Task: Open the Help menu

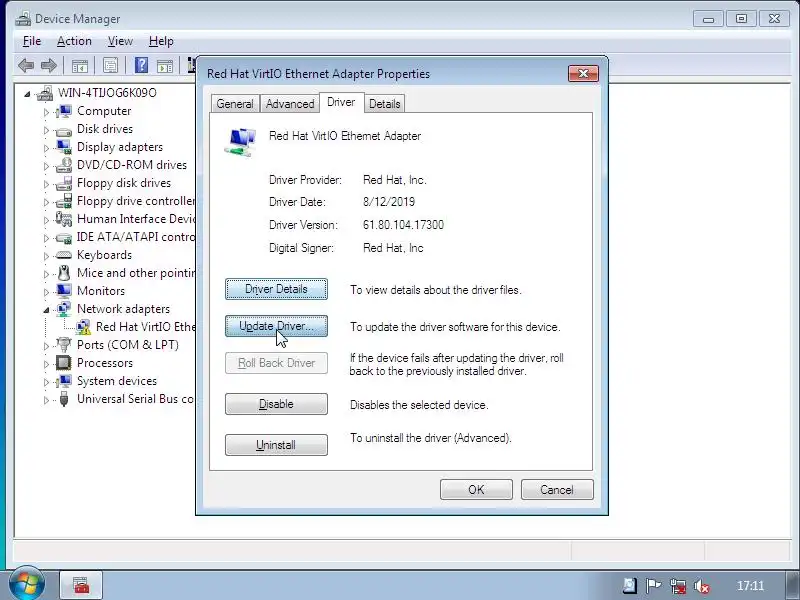Action: pyautogui.click(x=161, y=41)
